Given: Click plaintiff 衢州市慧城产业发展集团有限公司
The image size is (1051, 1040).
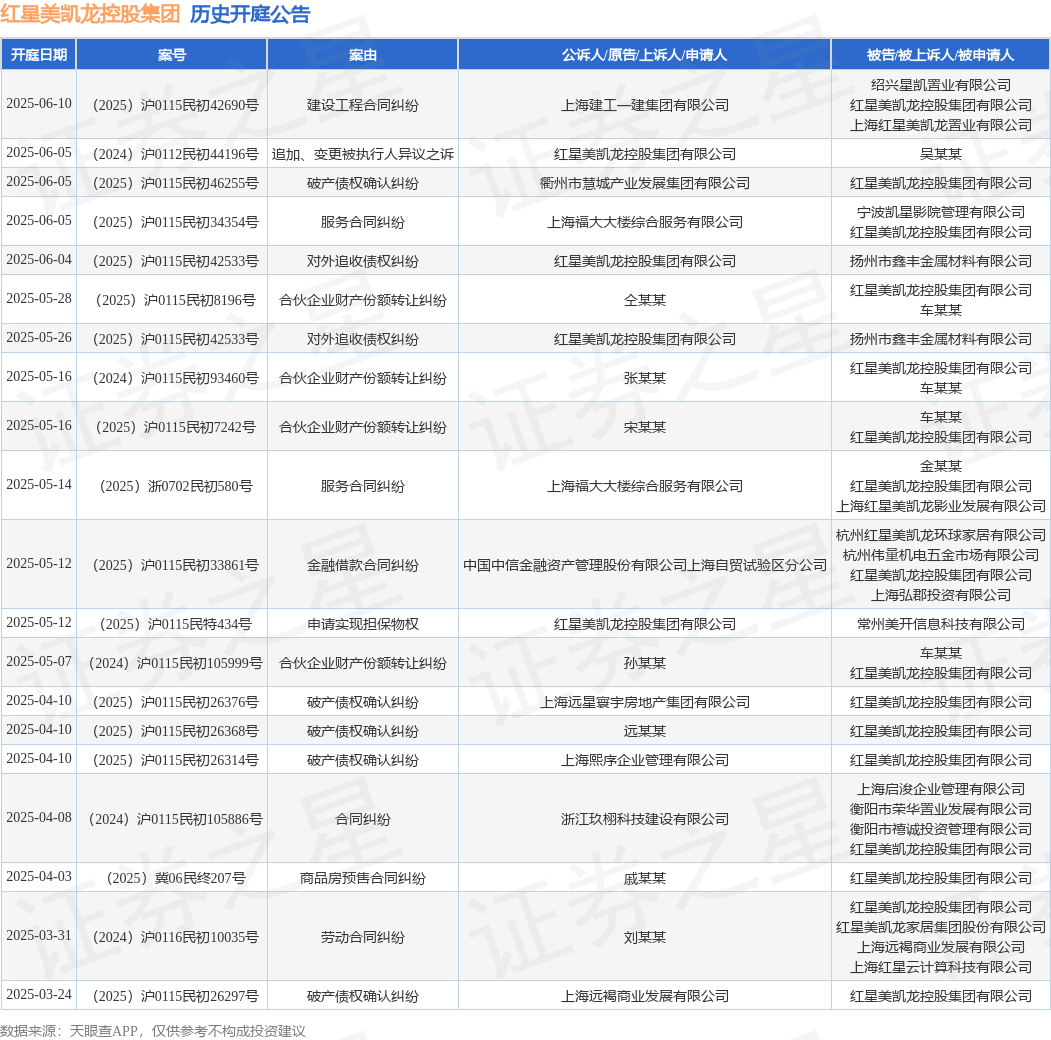Looking at the screenshot, I should point(645,183).
